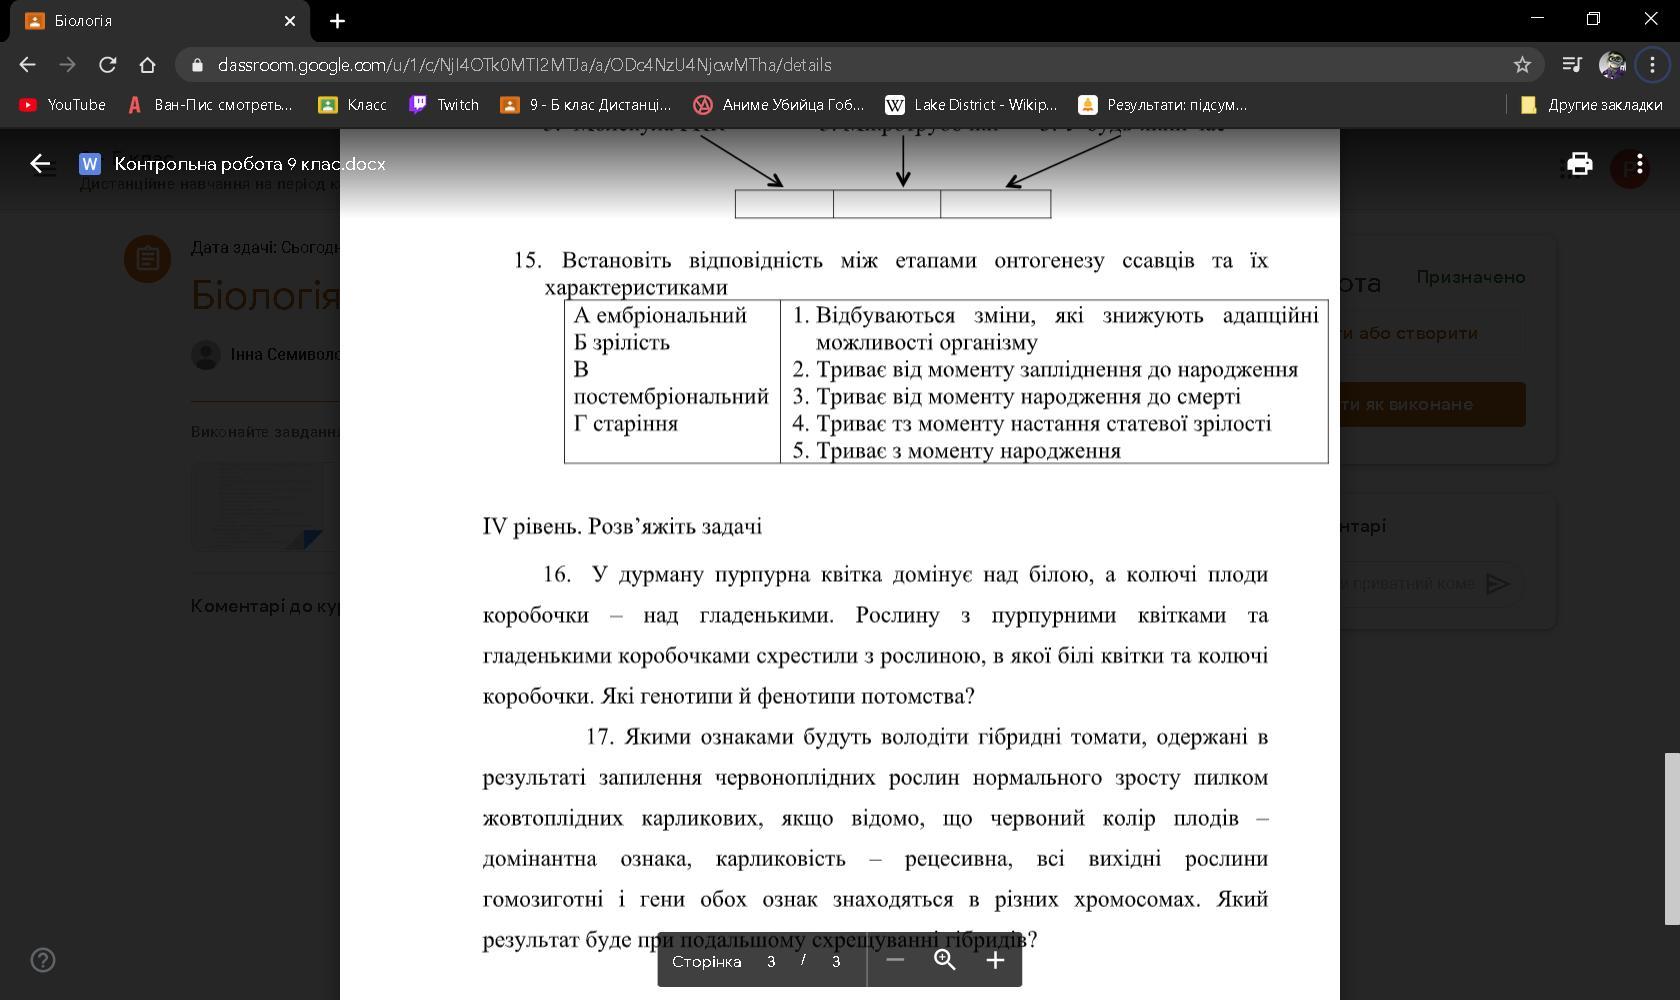This screenshot has width=1680, height=1000.
Task: Restore down the Chrome window
Action: [1594, 18]
